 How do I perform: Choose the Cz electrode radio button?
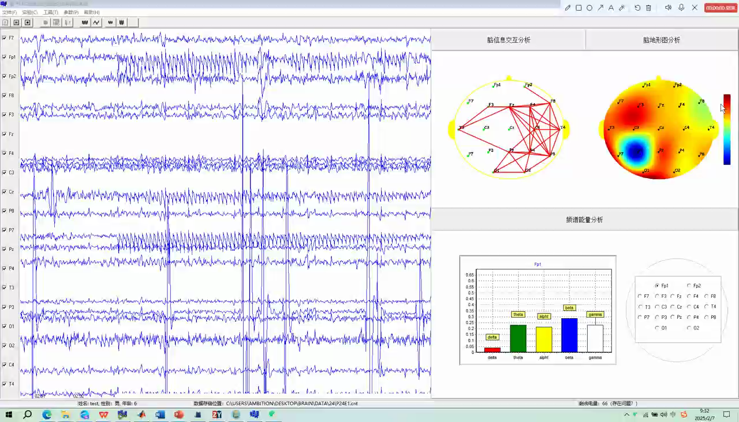click(x=673, y=307)
